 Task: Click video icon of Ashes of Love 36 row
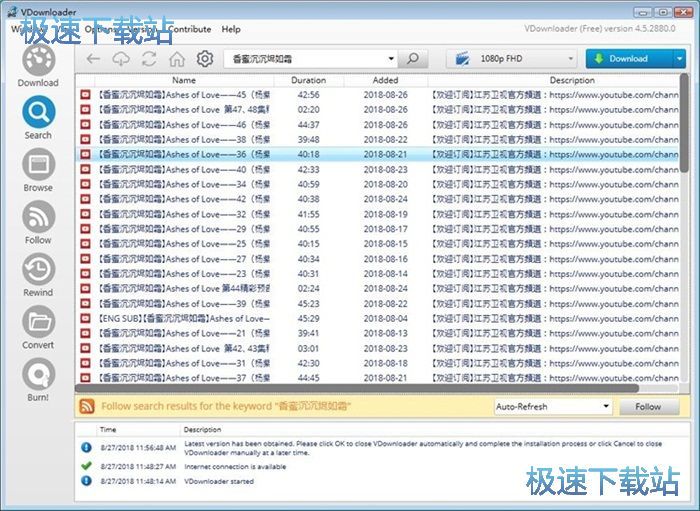click(85, 154)
